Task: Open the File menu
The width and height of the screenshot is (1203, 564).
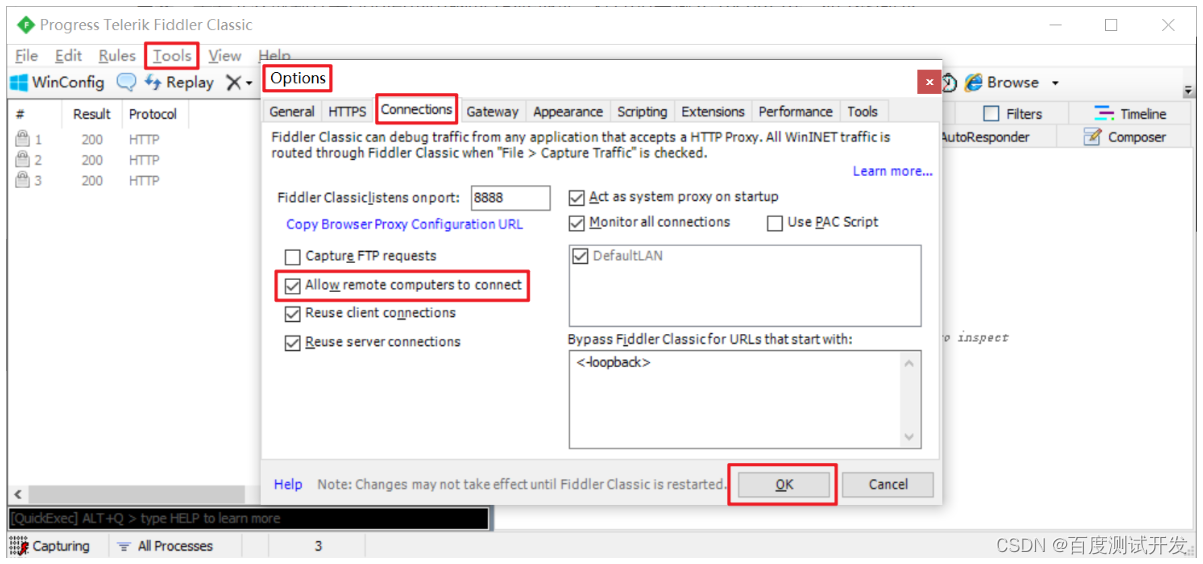Action: pos(27,56)
